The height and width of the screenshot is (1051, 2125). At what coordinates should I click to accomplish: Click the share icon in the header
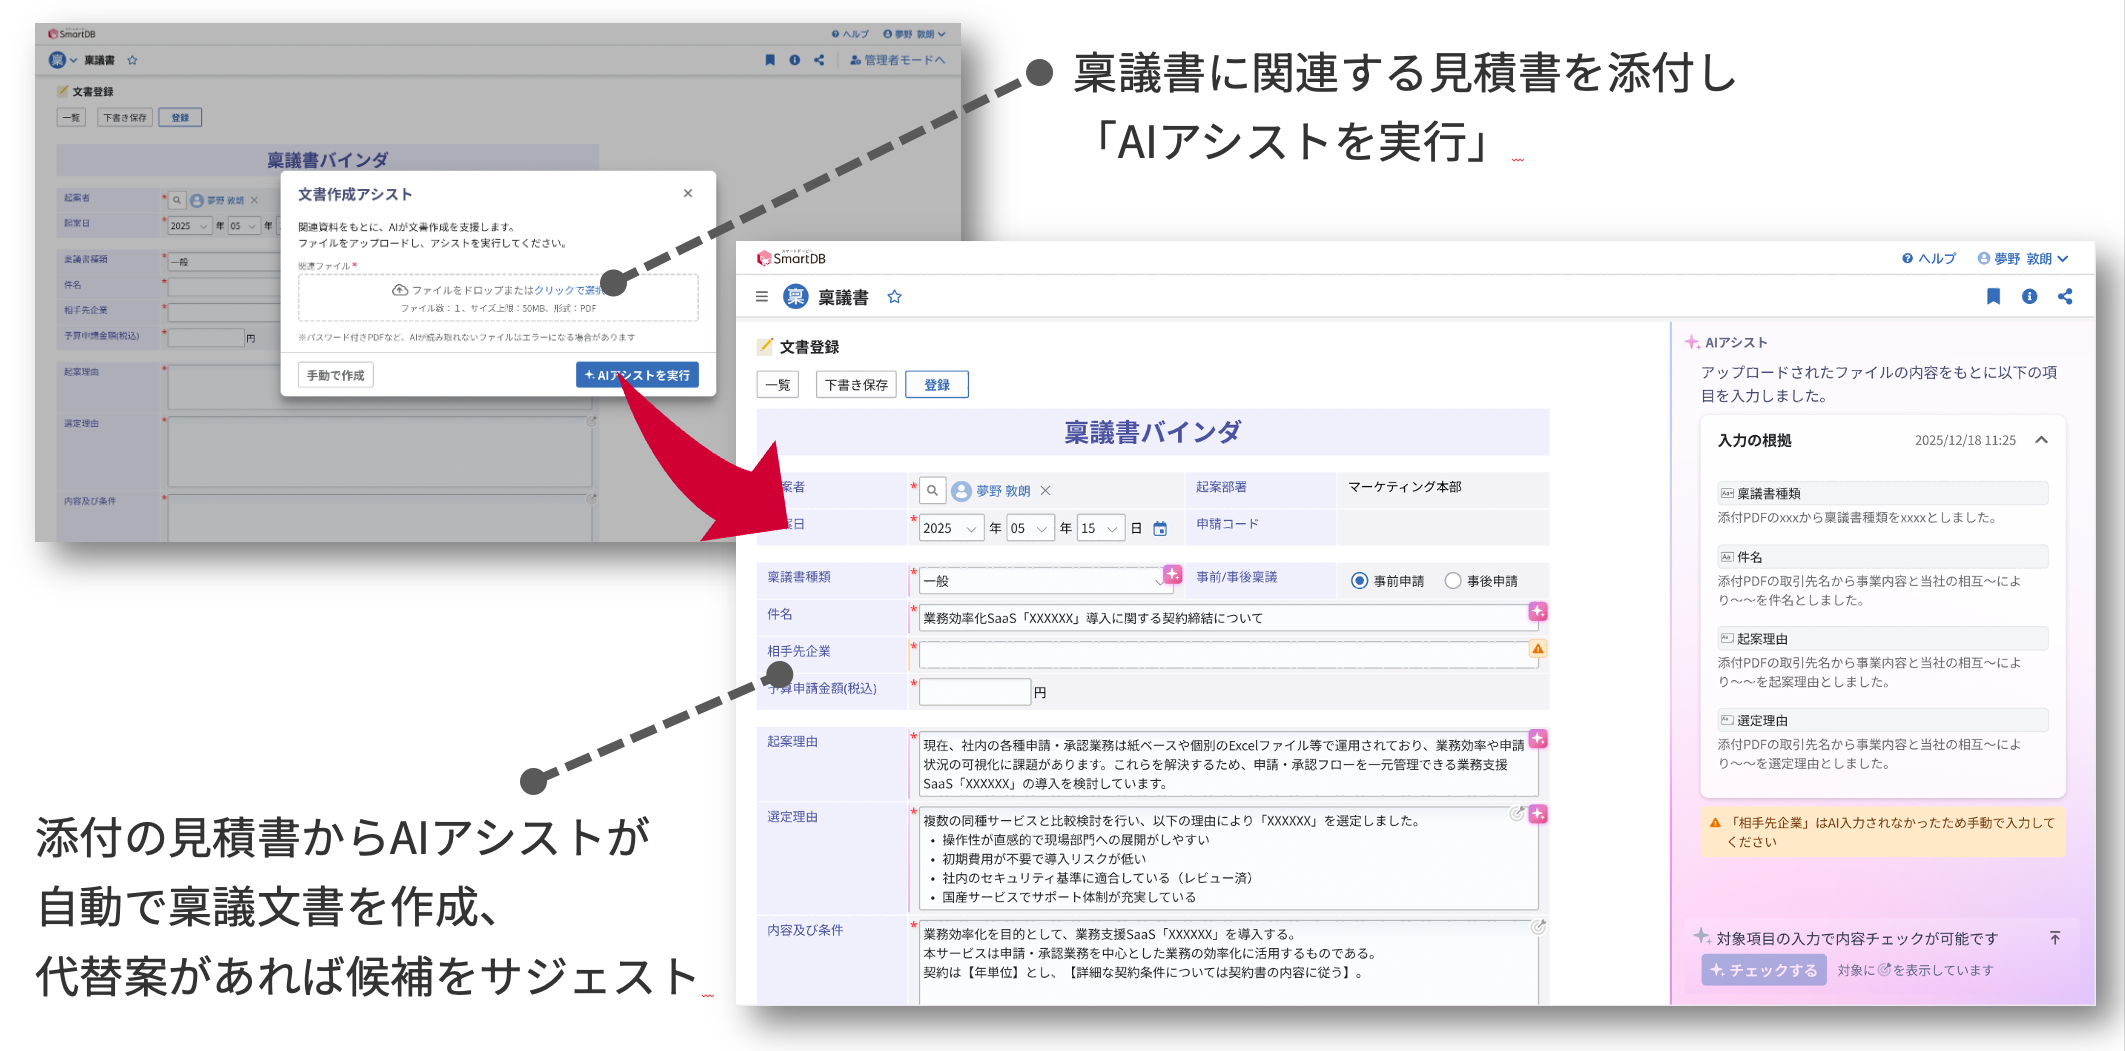click(x=2065, y=296)
